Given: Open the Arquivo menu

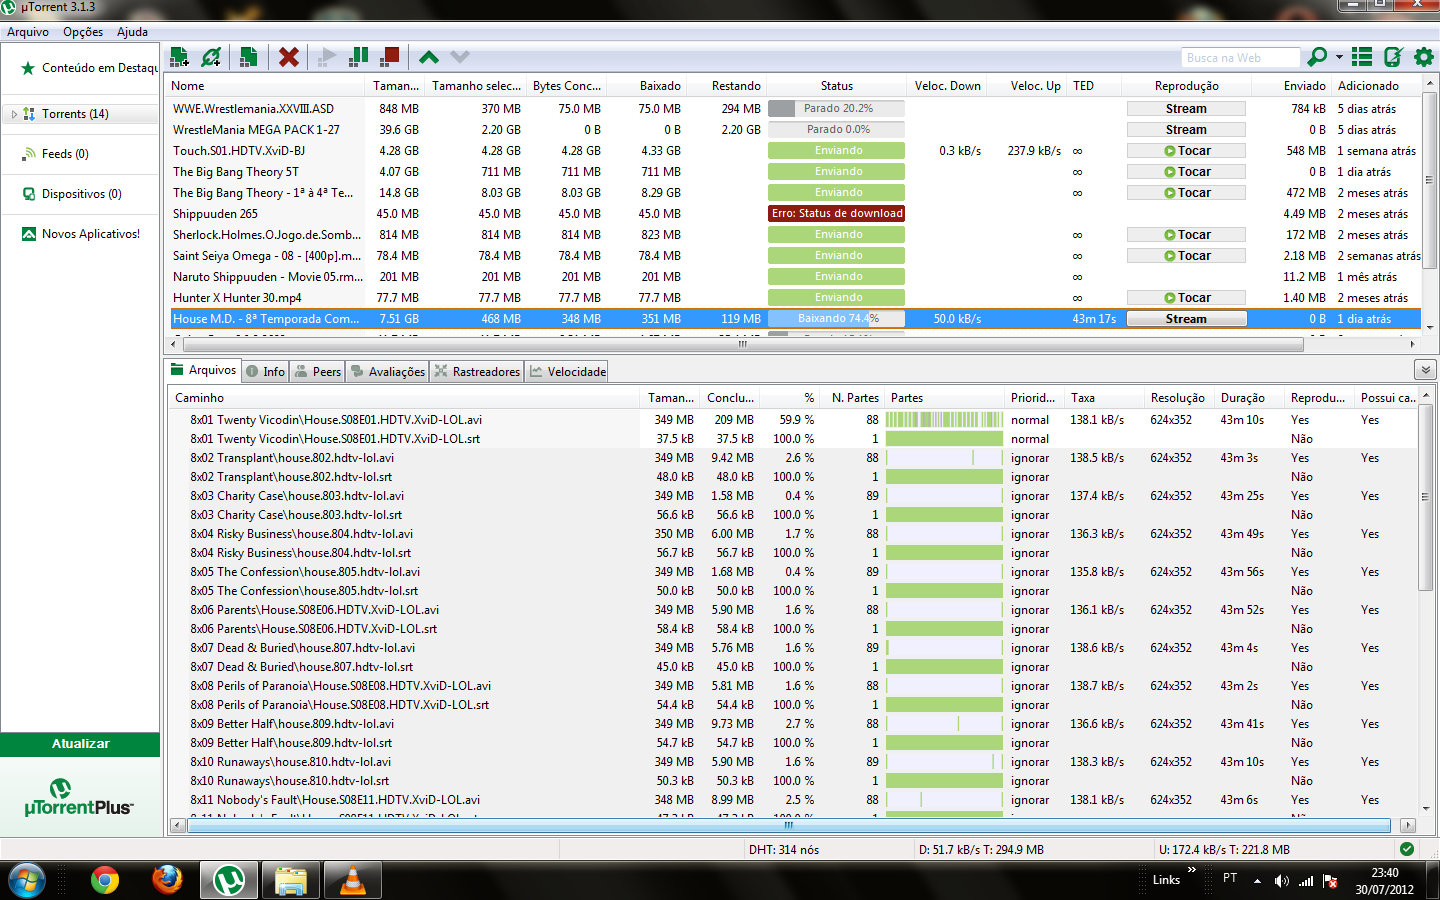Looking at the screenshot, I should [28, 32].
